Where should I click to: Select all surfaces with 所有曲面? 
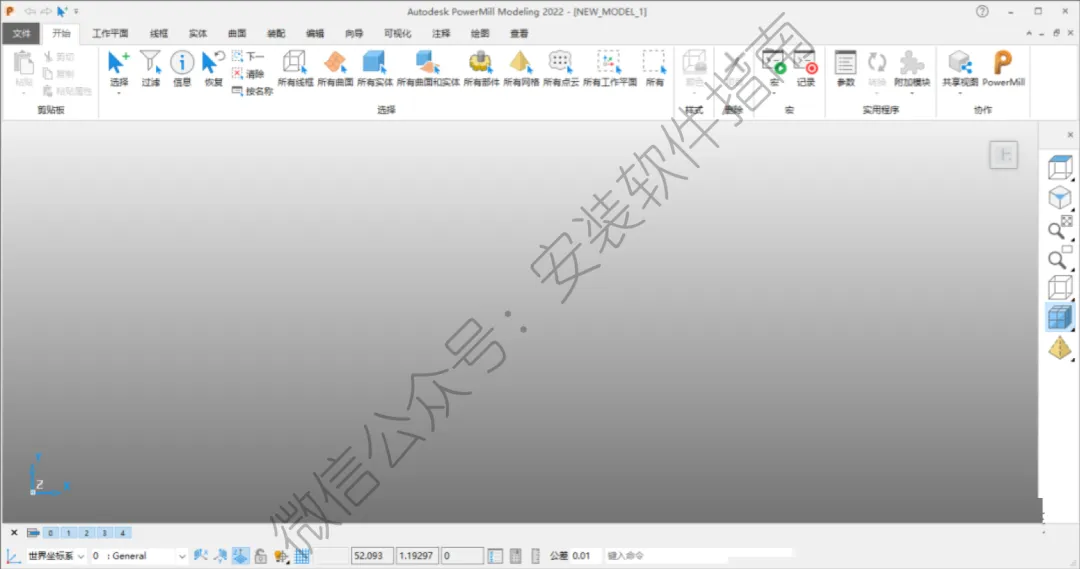tap(335, 68)
